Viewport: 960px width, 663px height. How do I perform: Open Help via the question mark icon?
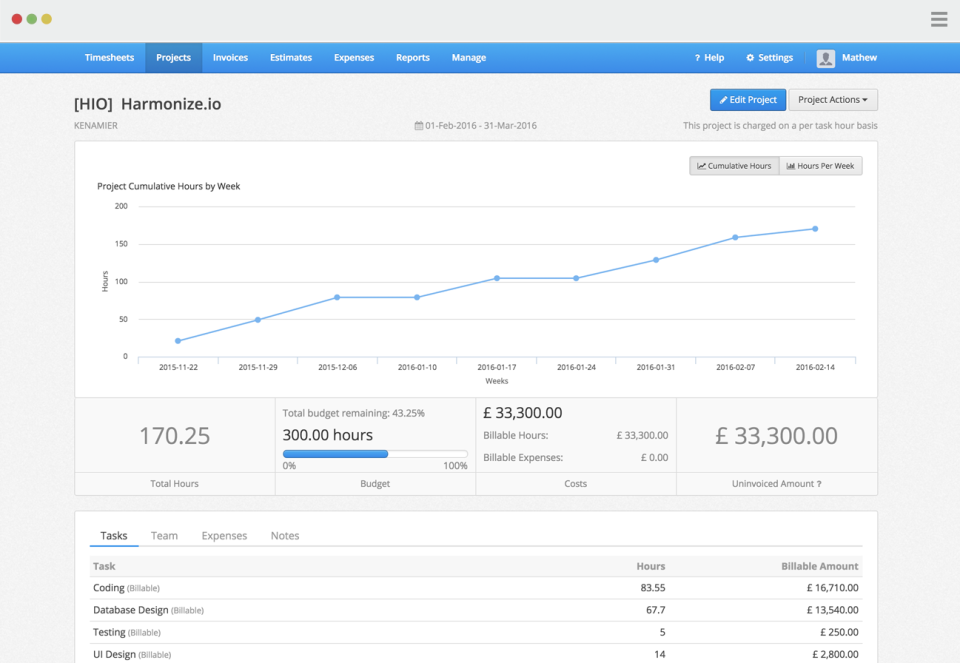pos(697,57)
